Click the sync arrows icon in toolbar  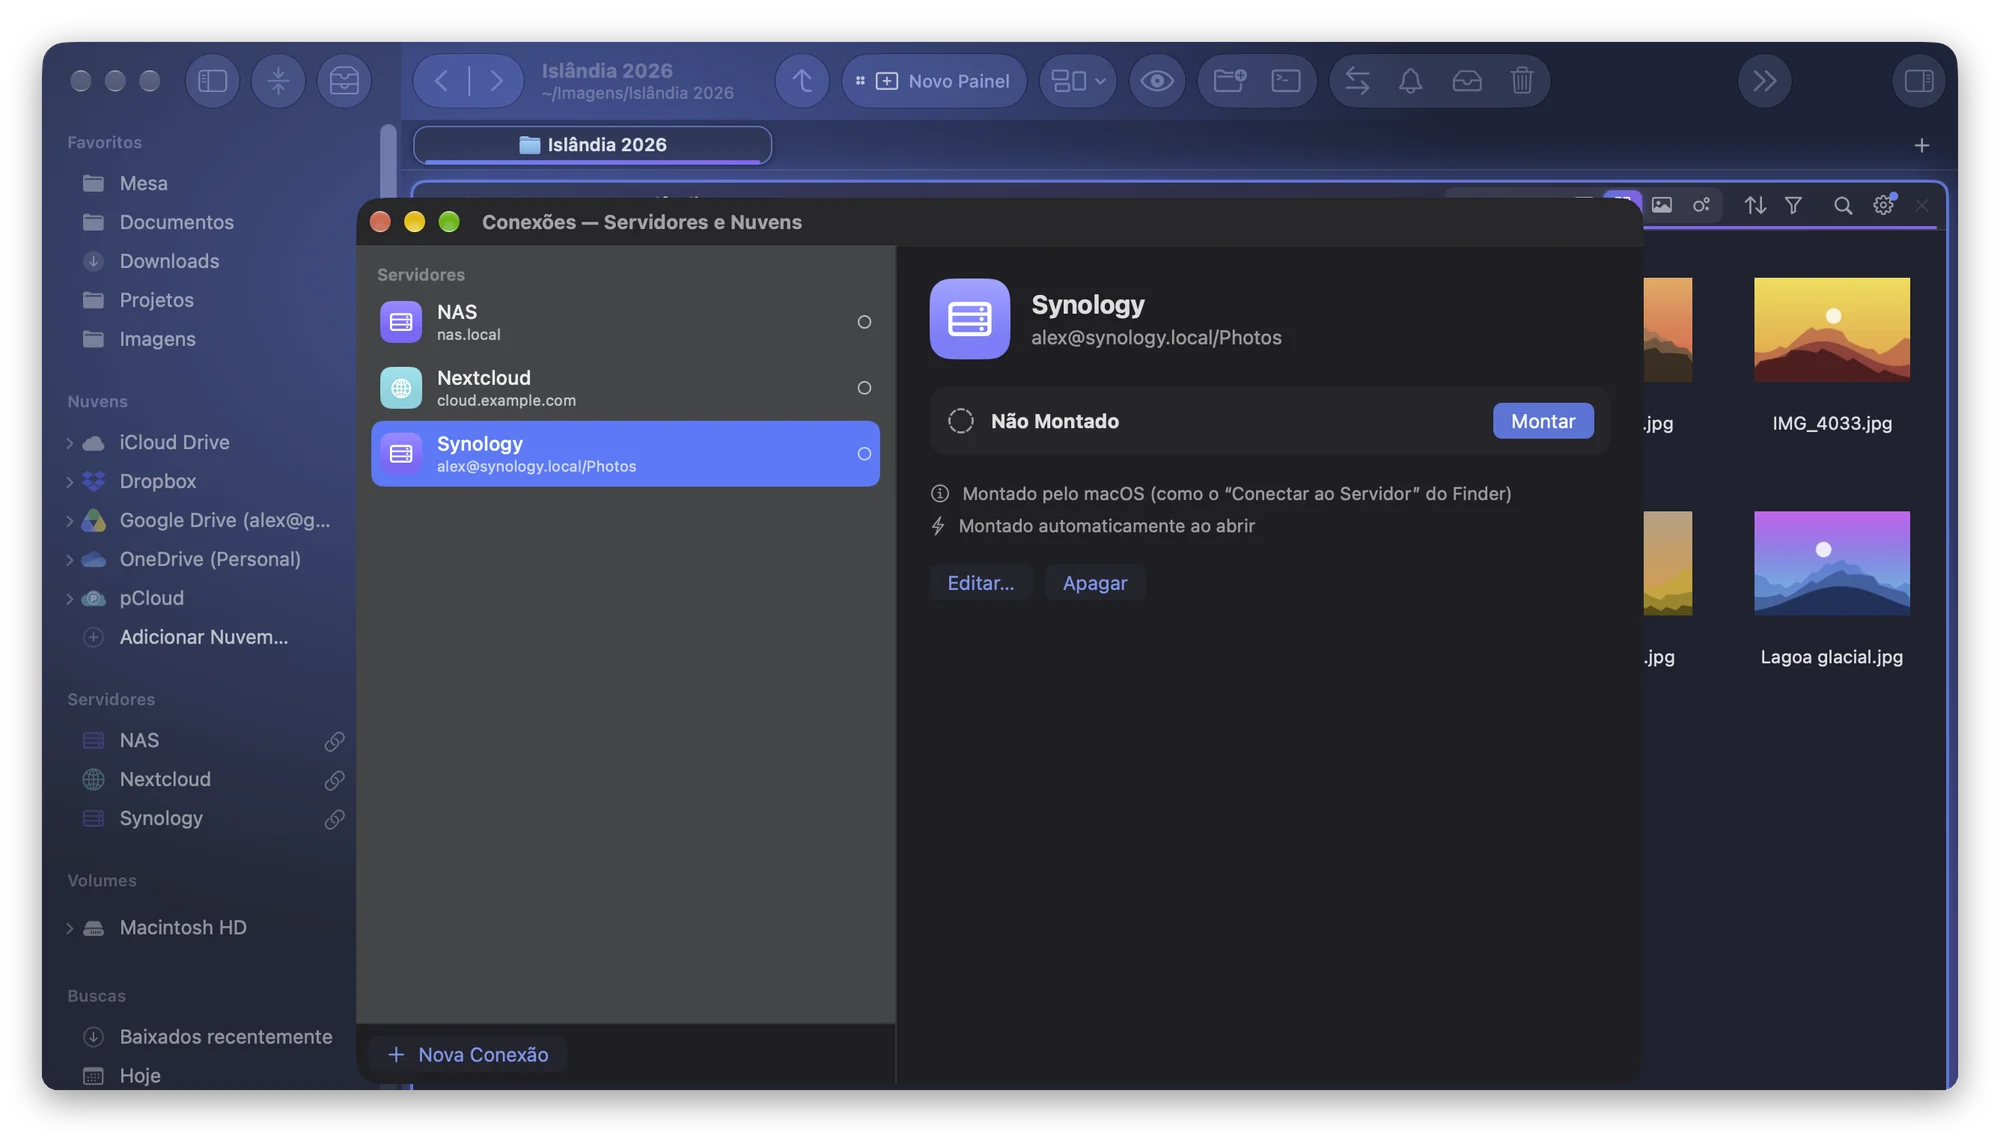coord(1357,81)
